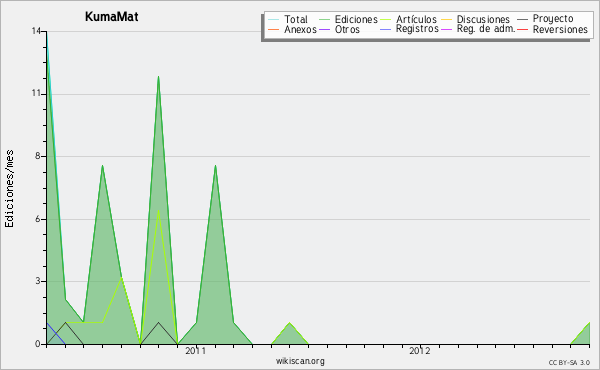Viewport: 600px width, 370px height.
Task: Select the Artículos legend label
Action: [x=416, y=19]
